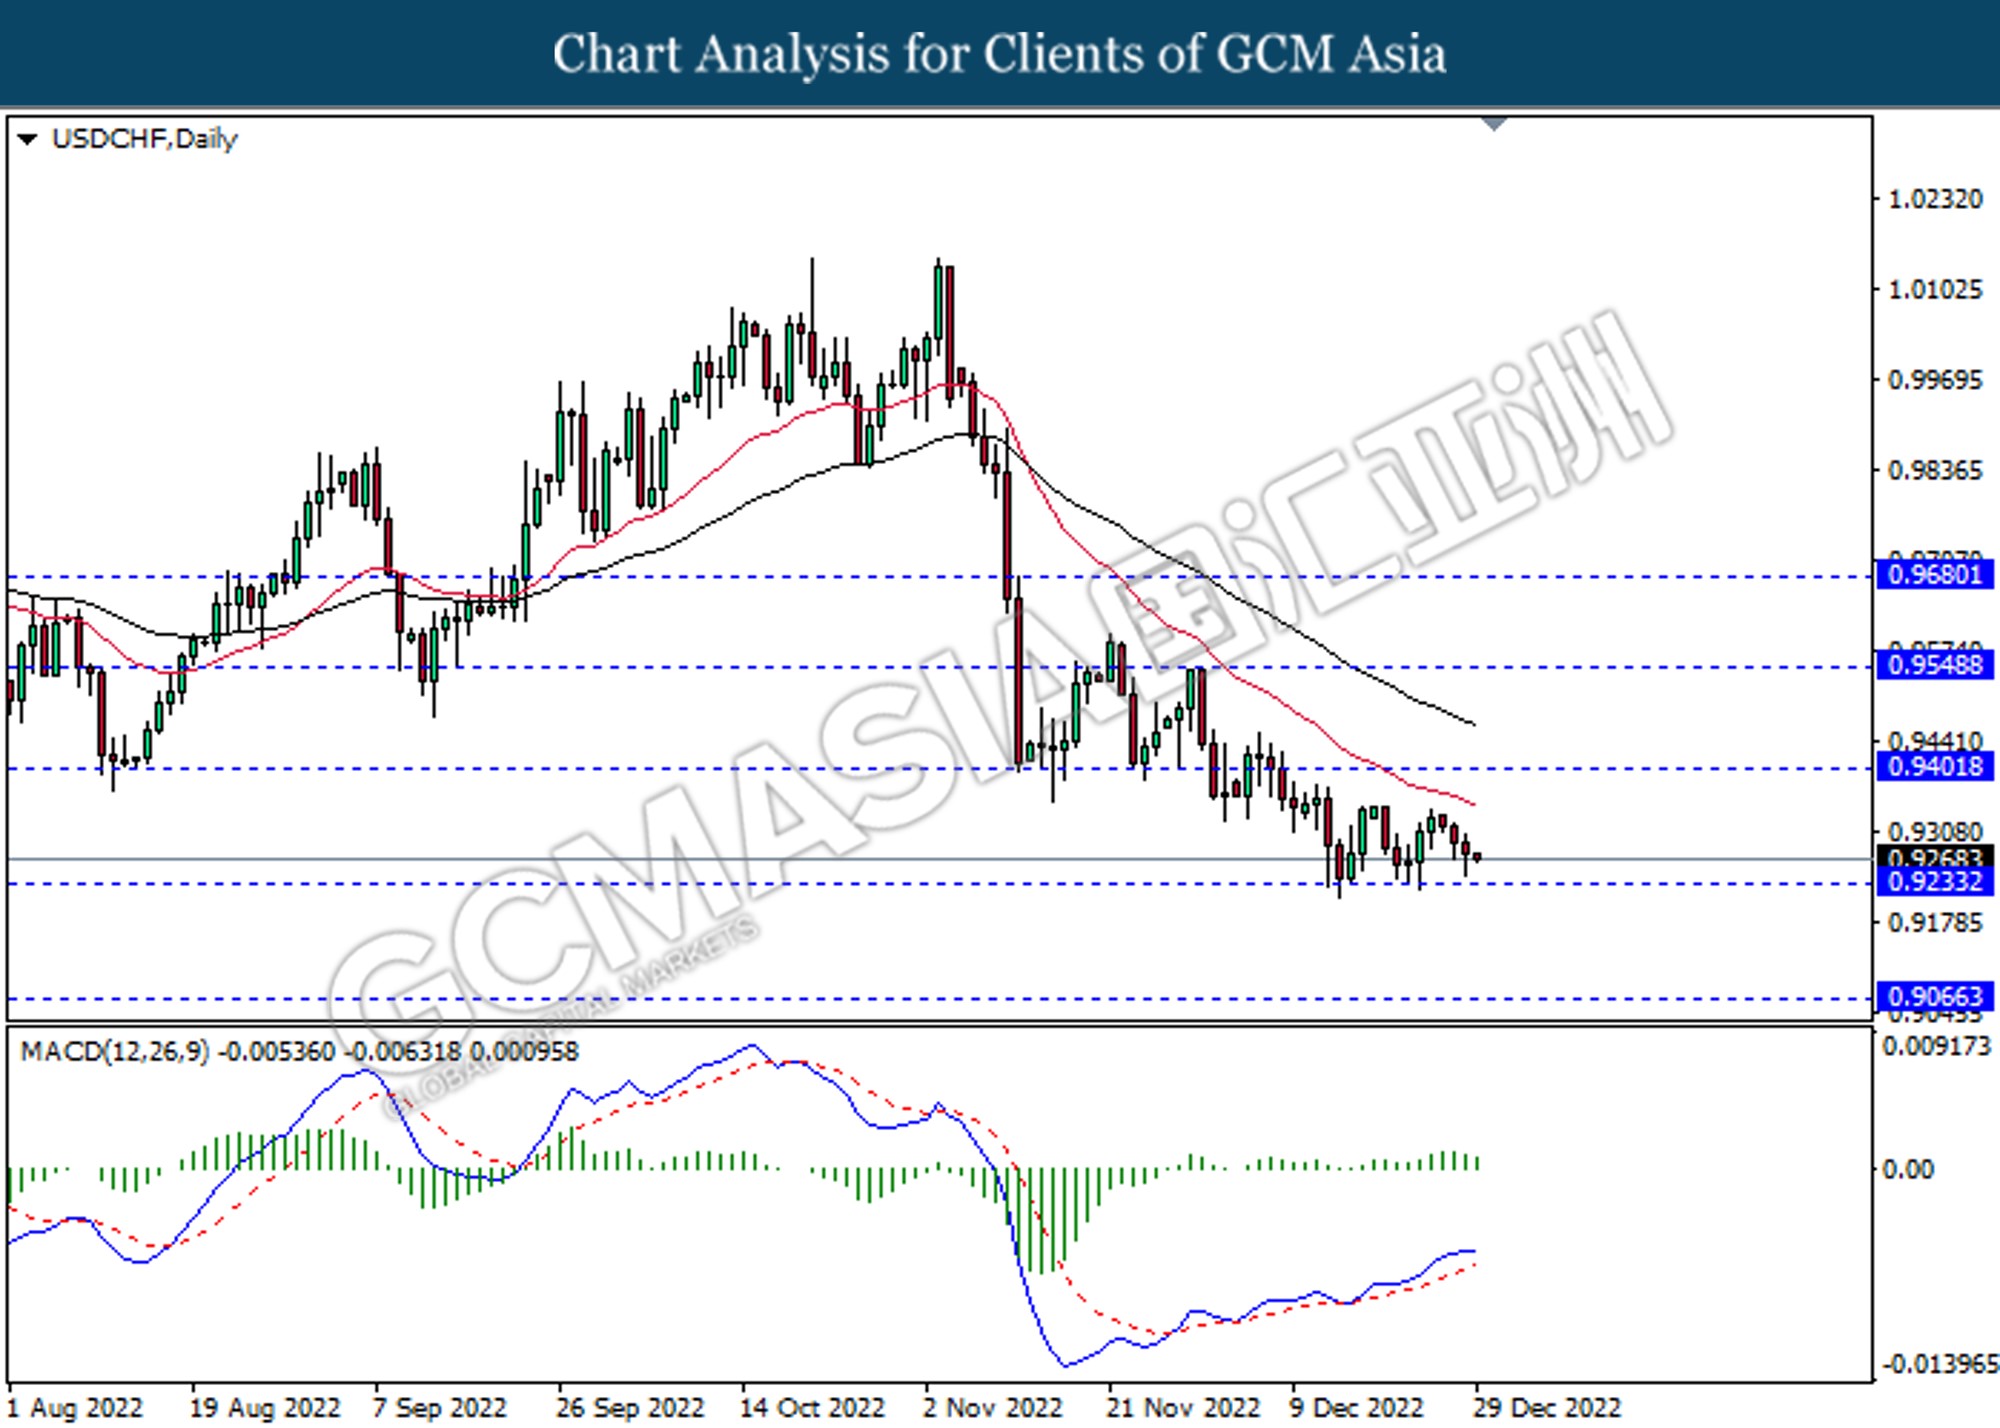Click the 0.96801 price level label
This screenshot has height=1428, width=2000.
pos(1935,574)
